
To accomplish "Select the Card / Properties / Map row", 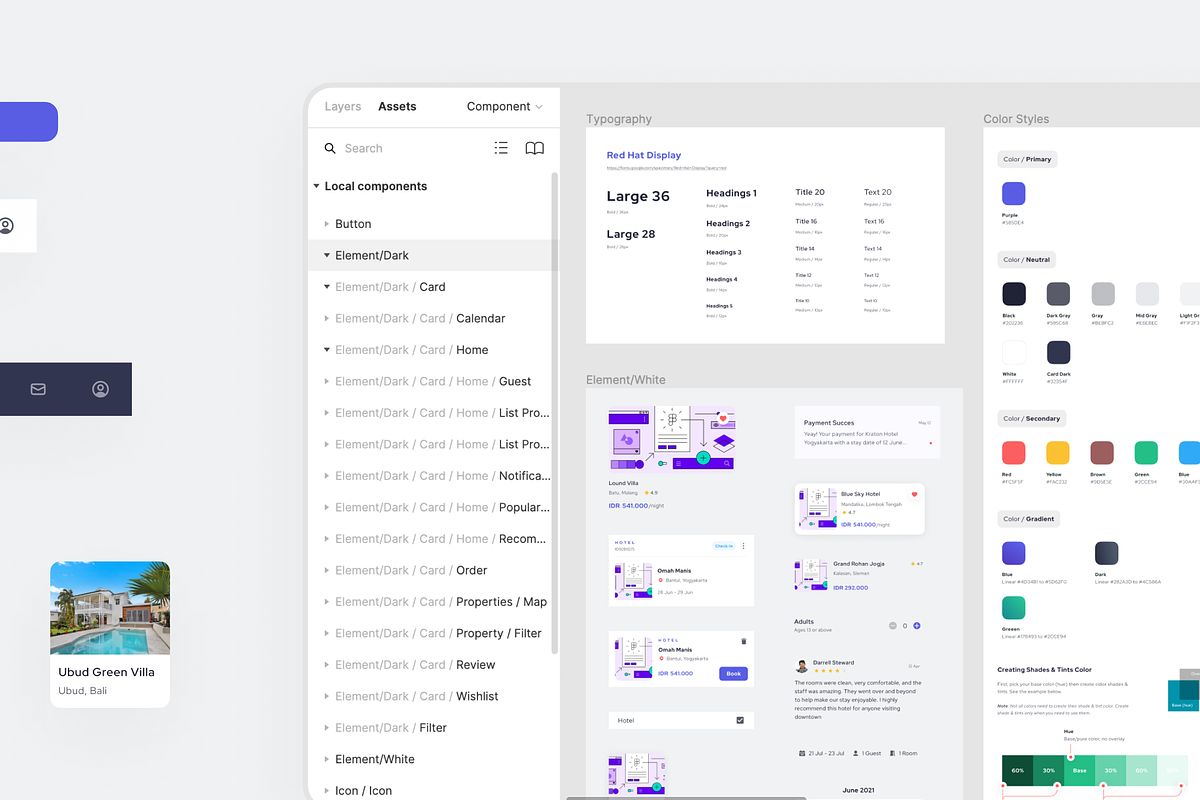I will pyautogui.click(x=434, y=602).
